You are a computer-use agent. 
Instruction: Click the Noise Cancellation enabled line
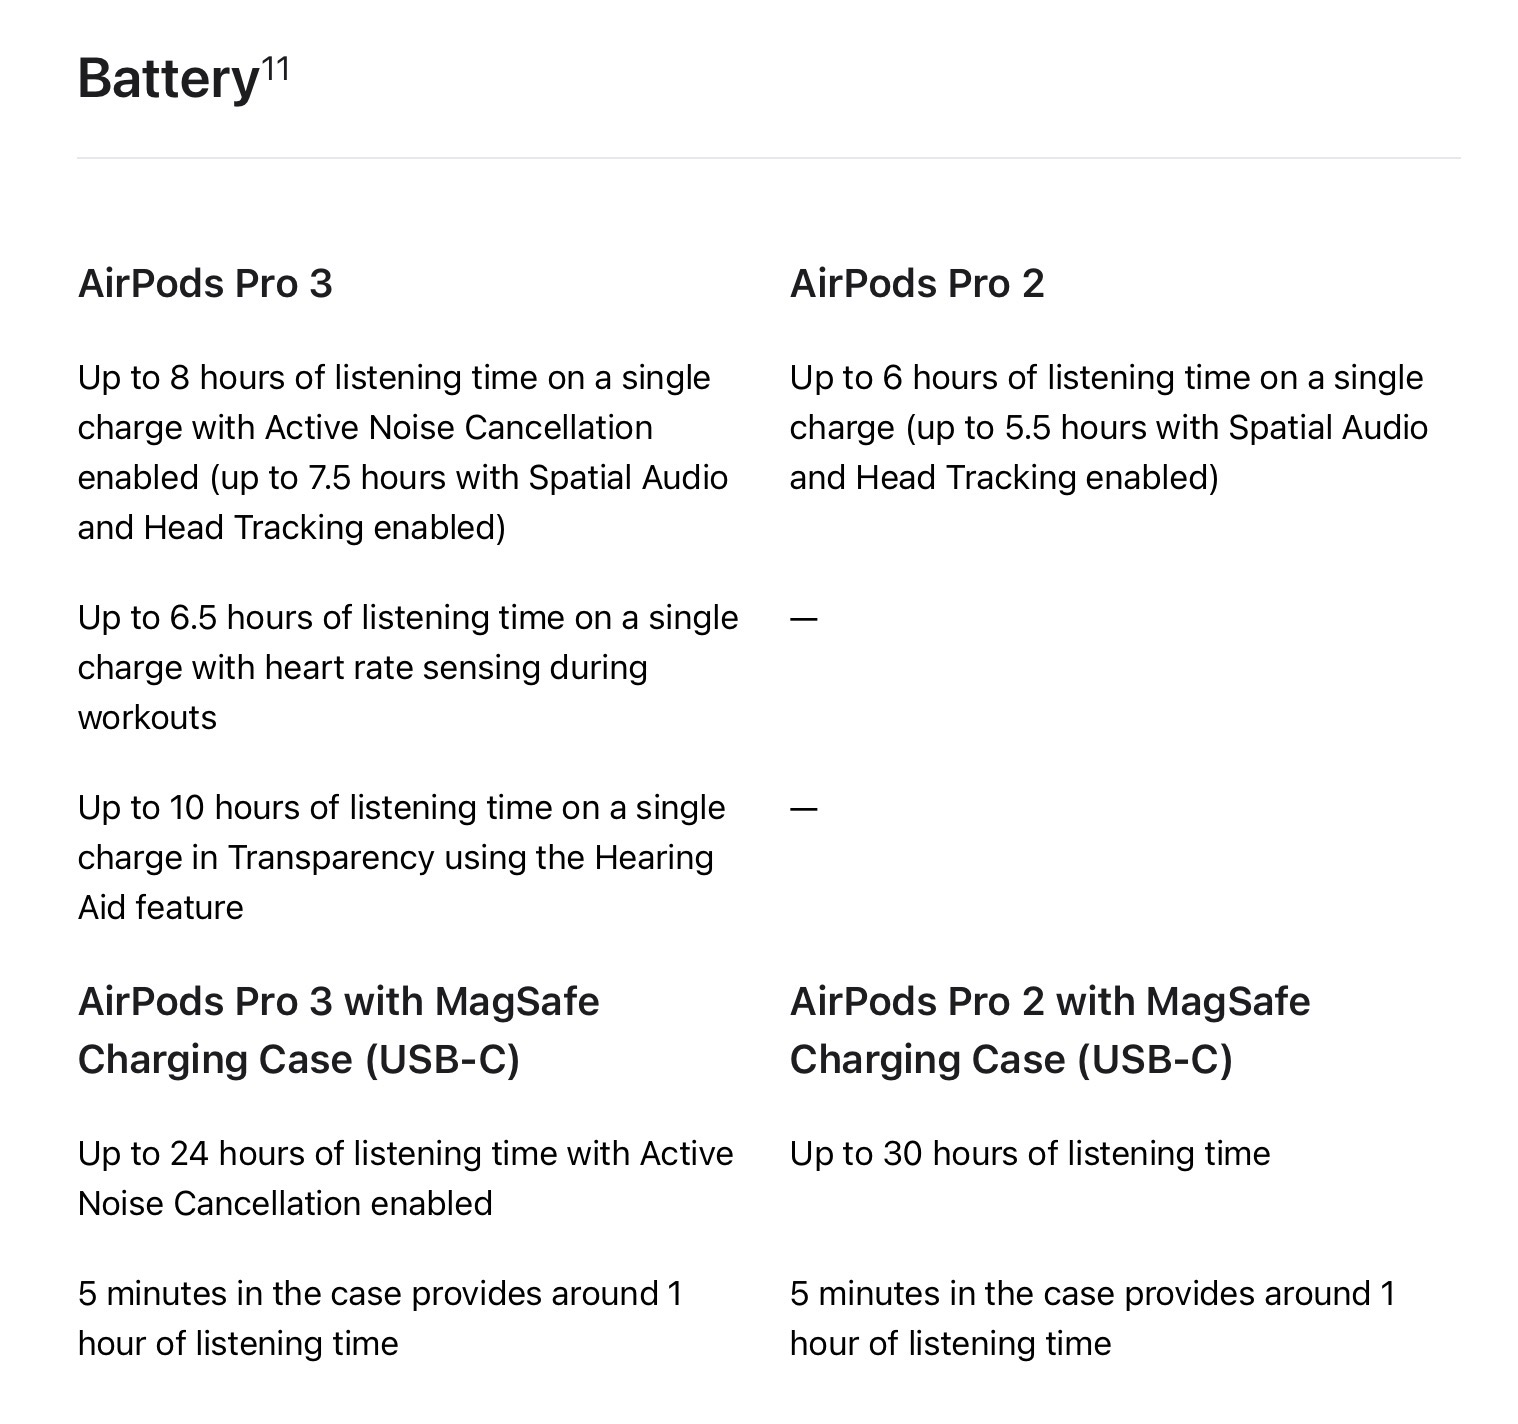[285, 1203]
